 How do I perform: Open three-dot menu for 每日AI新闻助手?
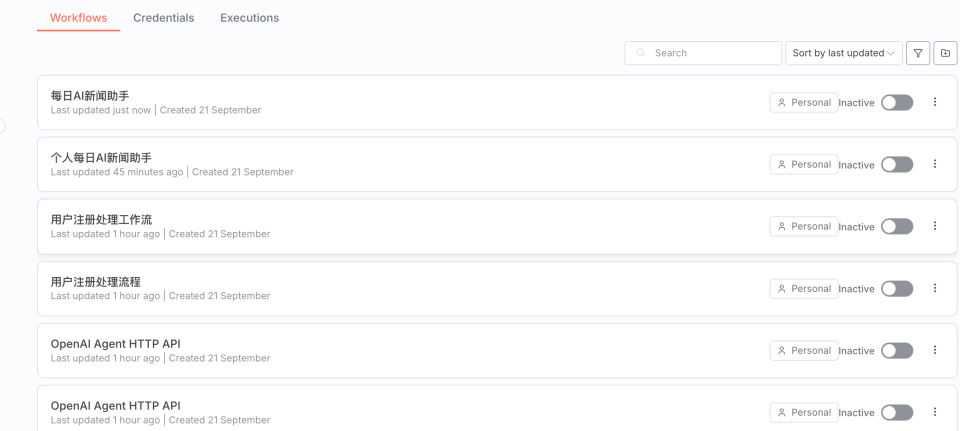pyautogui.click(x=935, y=102)
